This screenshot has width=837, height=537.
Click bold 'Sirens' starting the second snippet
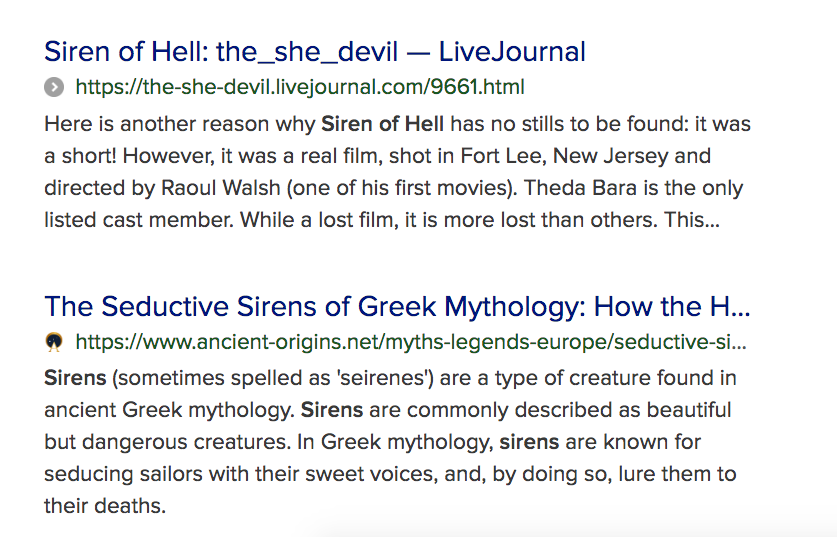point(75,378)
